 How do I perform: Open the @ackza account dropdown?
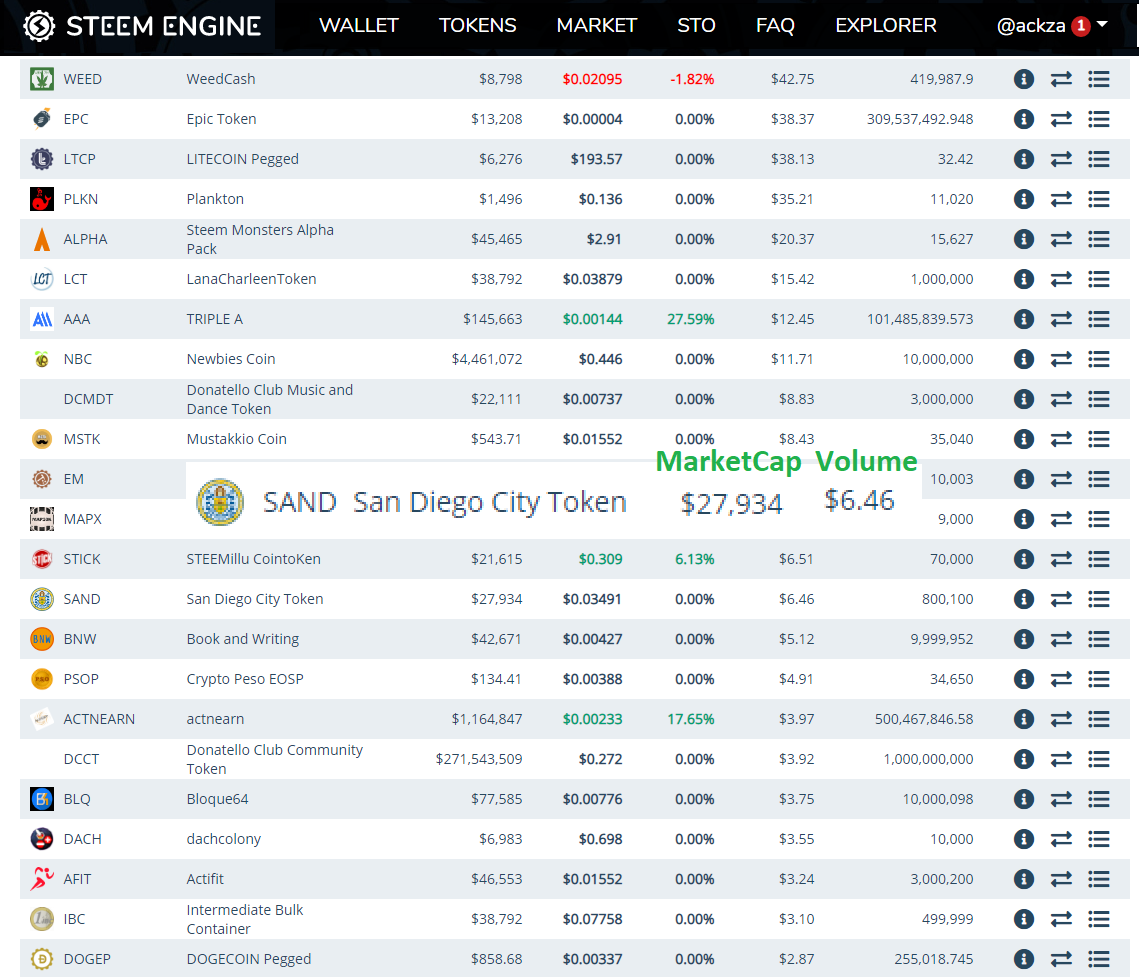click(1052, 26)
